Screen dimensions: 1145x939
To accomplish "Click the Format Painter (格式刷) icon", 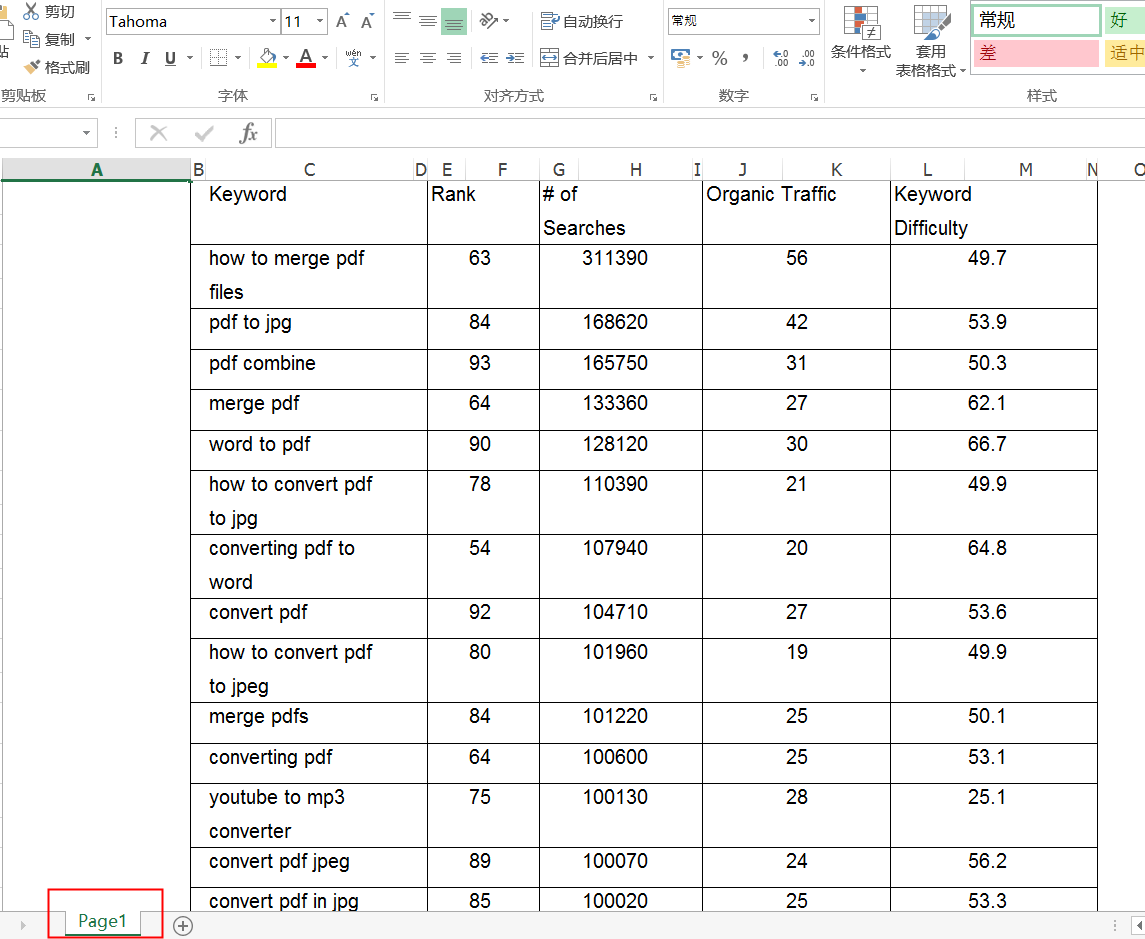I will point(32,67).
